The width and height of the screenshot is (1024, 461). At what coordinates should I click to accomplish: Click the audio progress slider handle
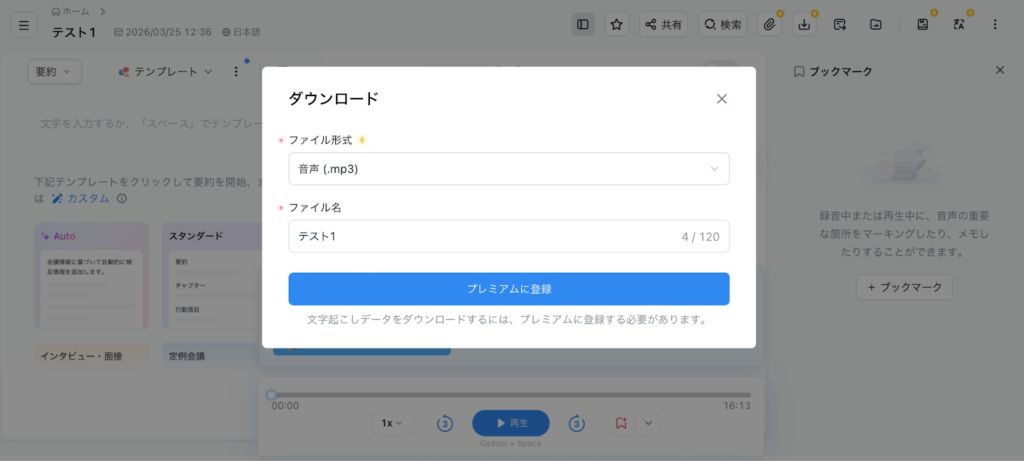(x=271, y=395)
